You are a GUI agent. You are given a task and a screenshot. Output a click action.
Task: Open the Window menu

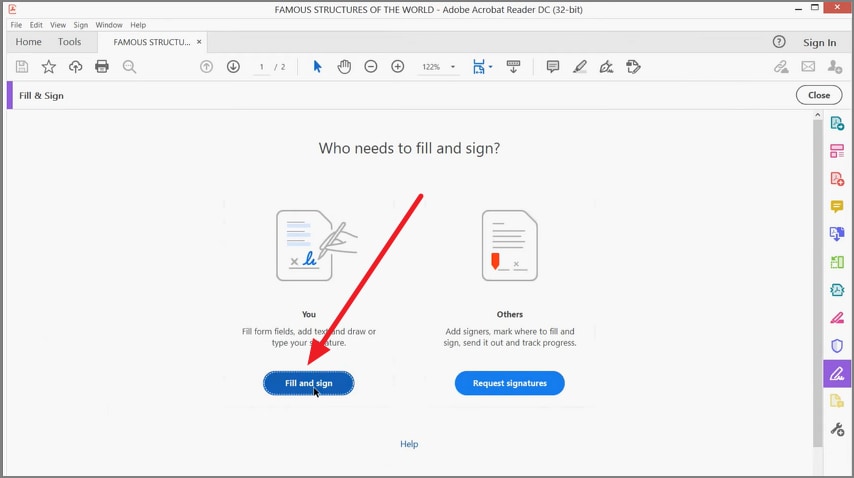pos(109,24)
